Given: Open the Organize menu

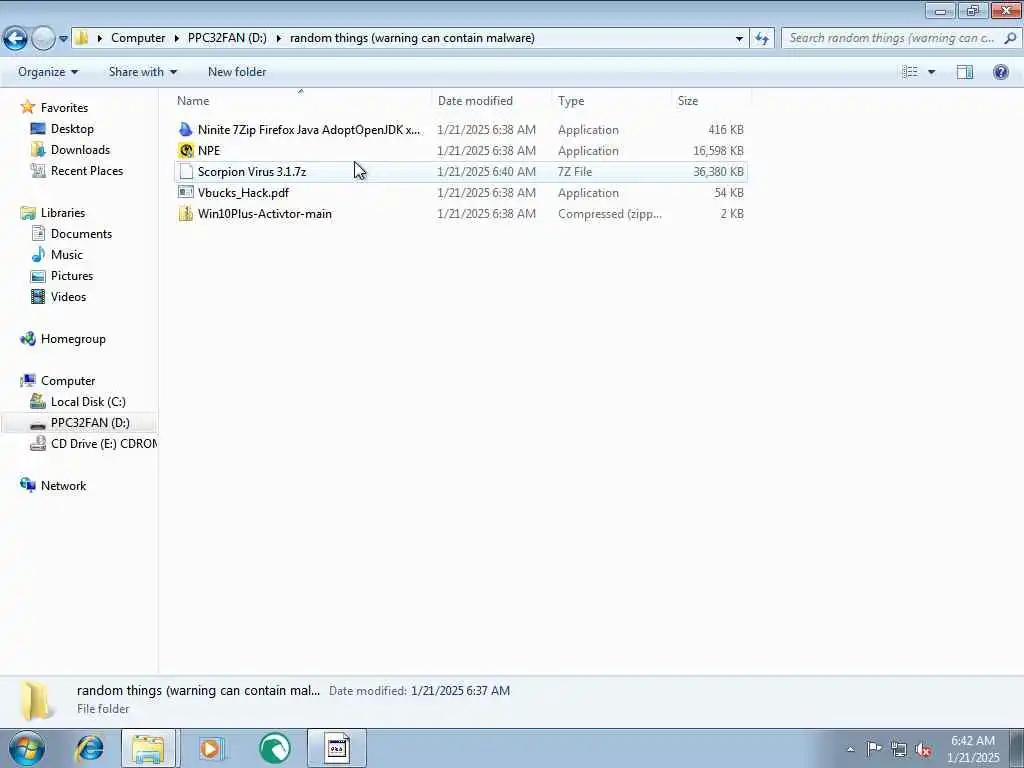Looking at the screenshot, I should (48, 72).
